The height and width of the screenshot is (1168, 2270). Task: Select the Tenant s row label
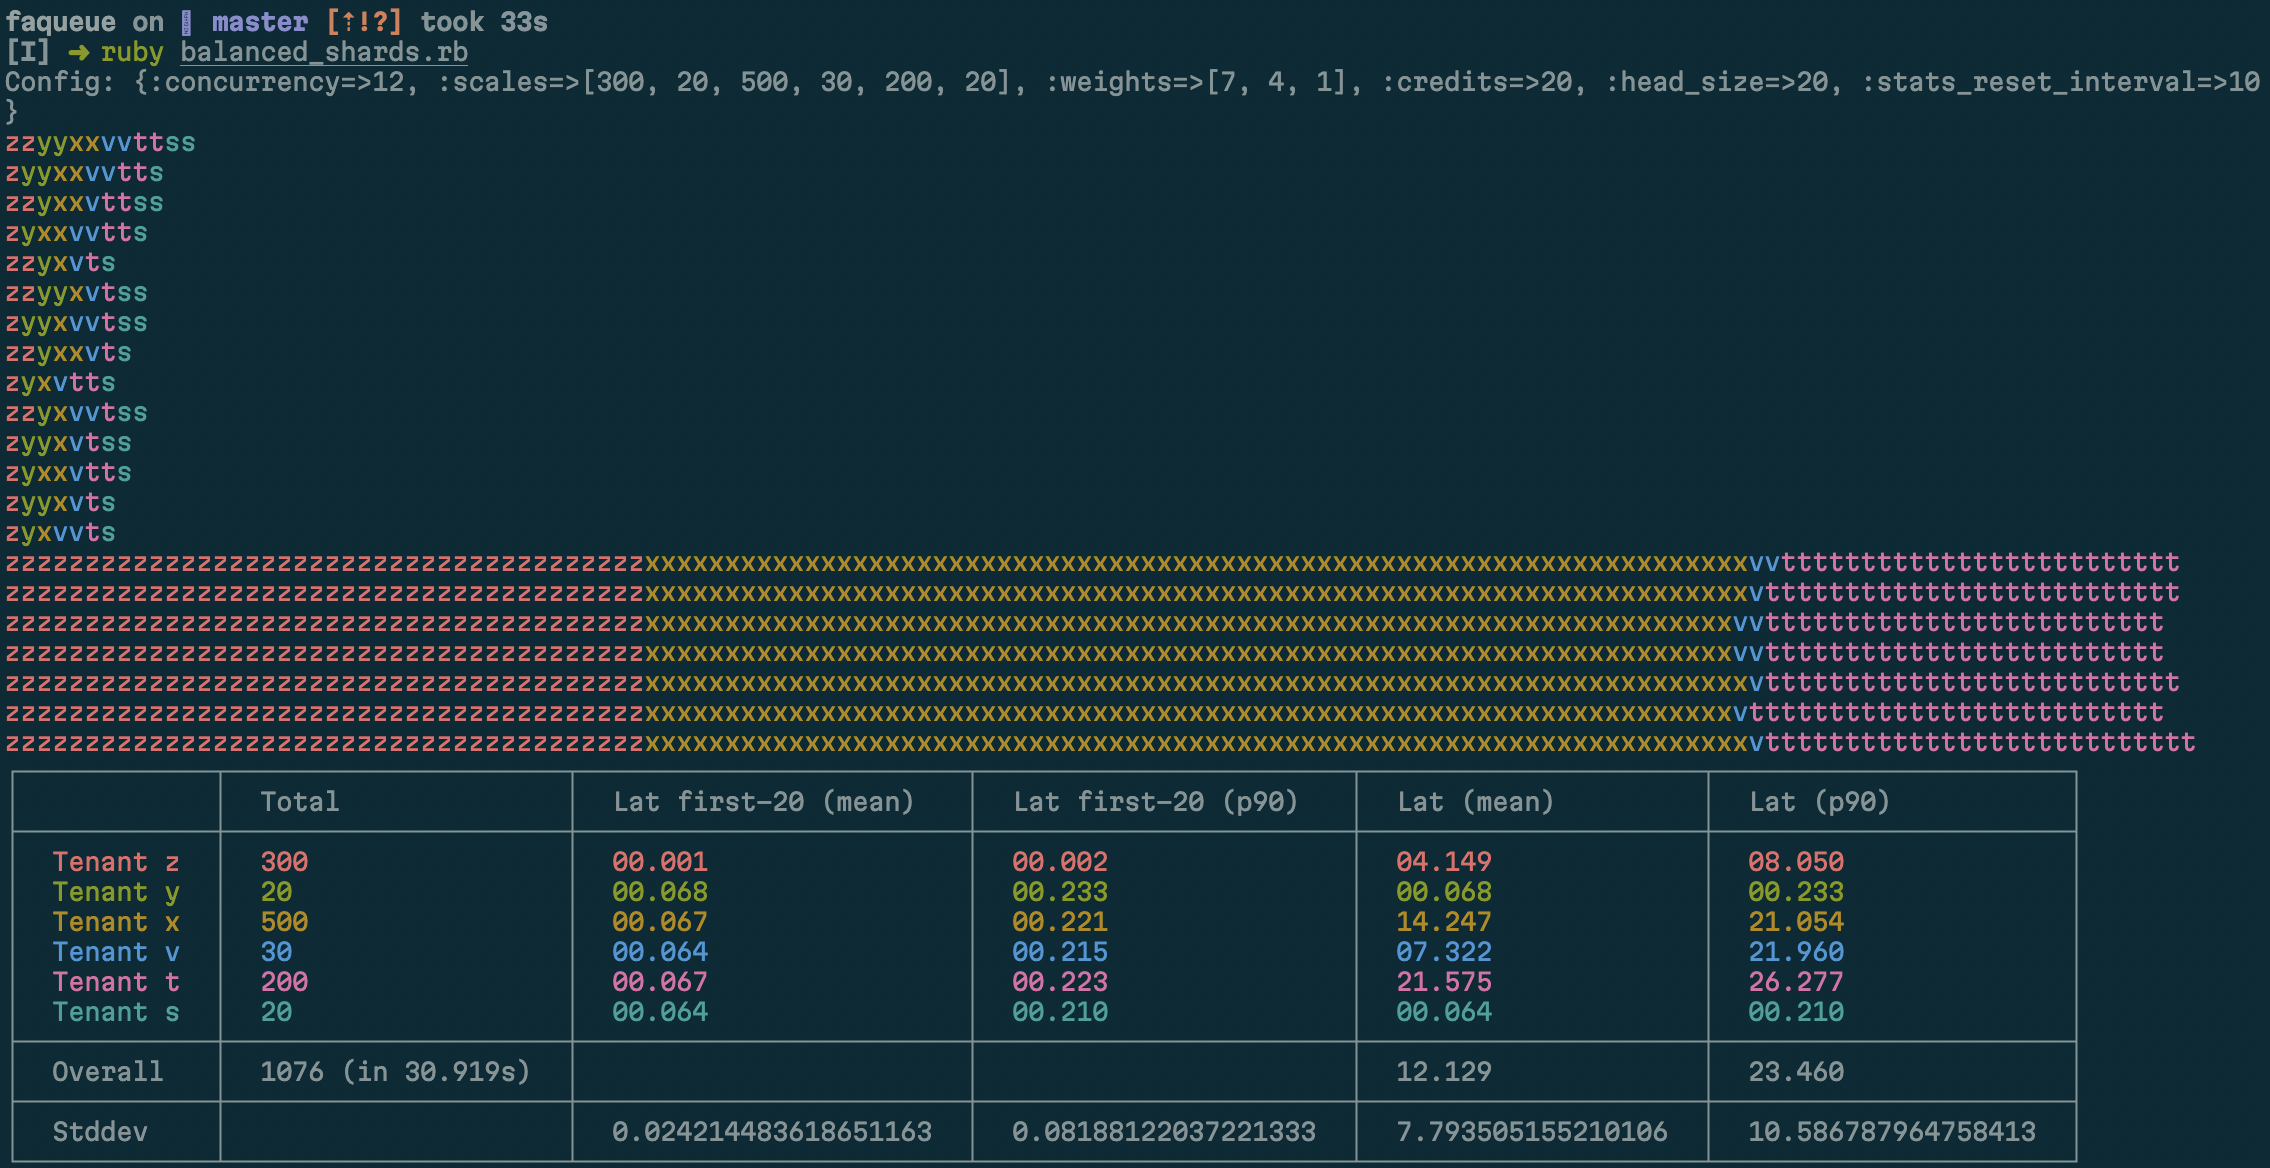[x=116, y=1012]
